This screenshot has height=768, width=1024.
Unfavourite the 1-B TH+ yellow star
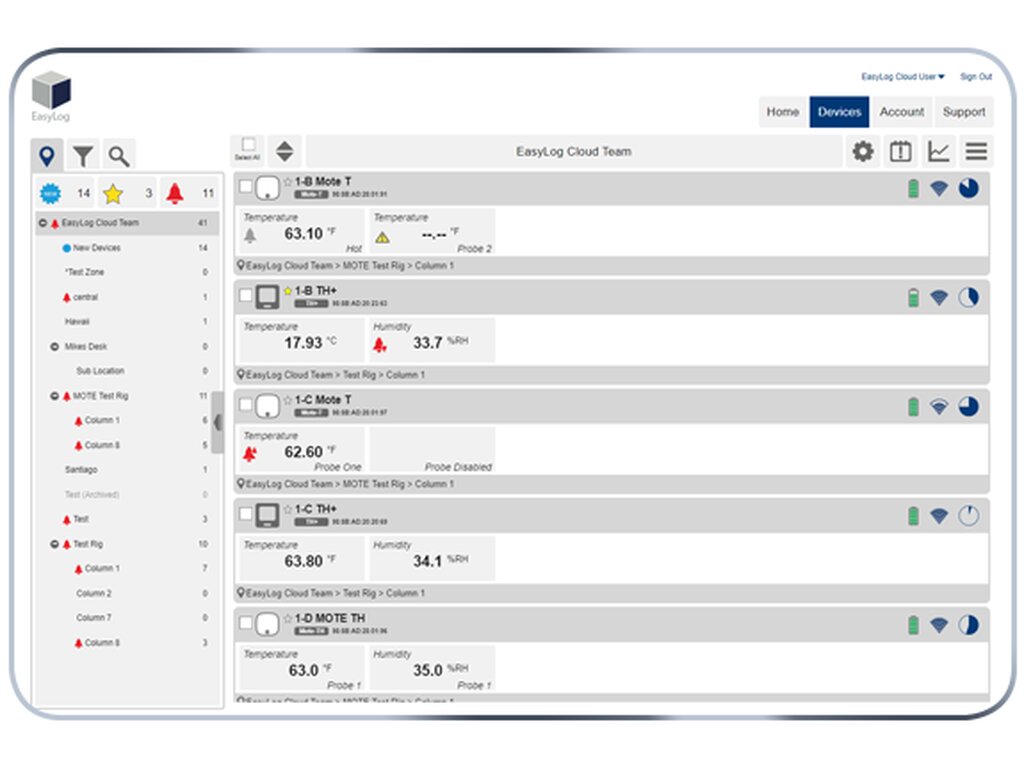pos(288,291)
